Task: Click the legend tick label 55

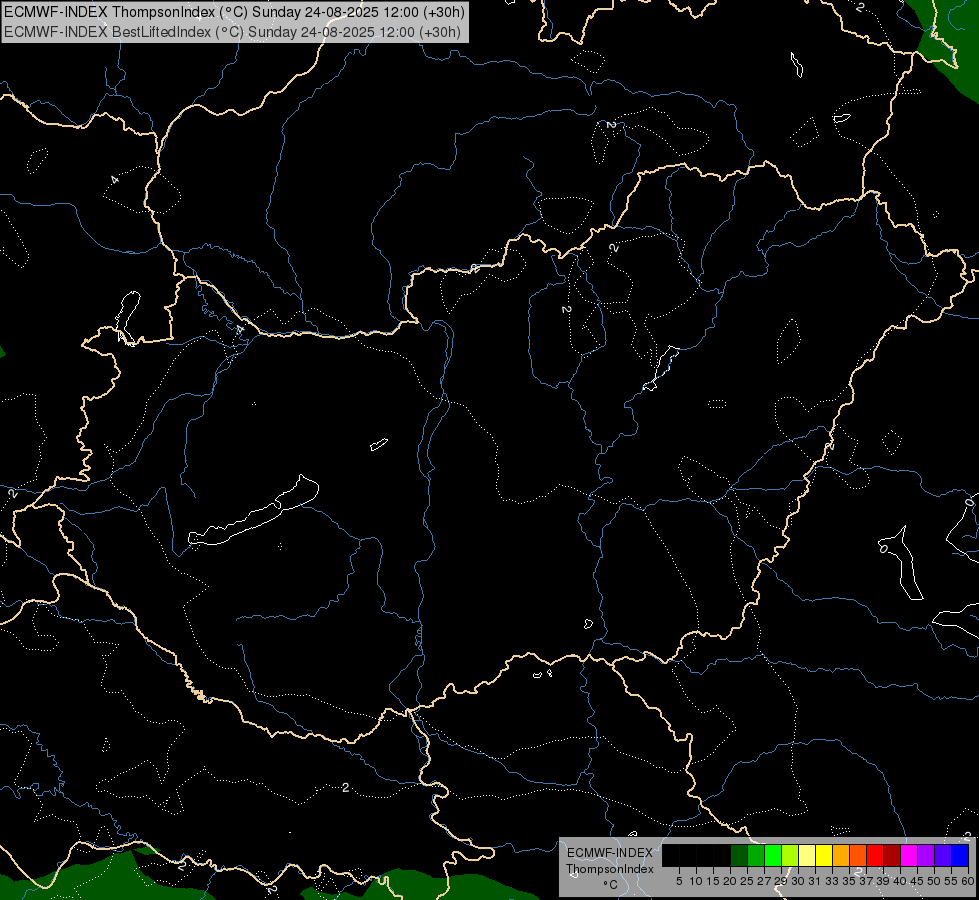Action: click(x=951, y=881)
